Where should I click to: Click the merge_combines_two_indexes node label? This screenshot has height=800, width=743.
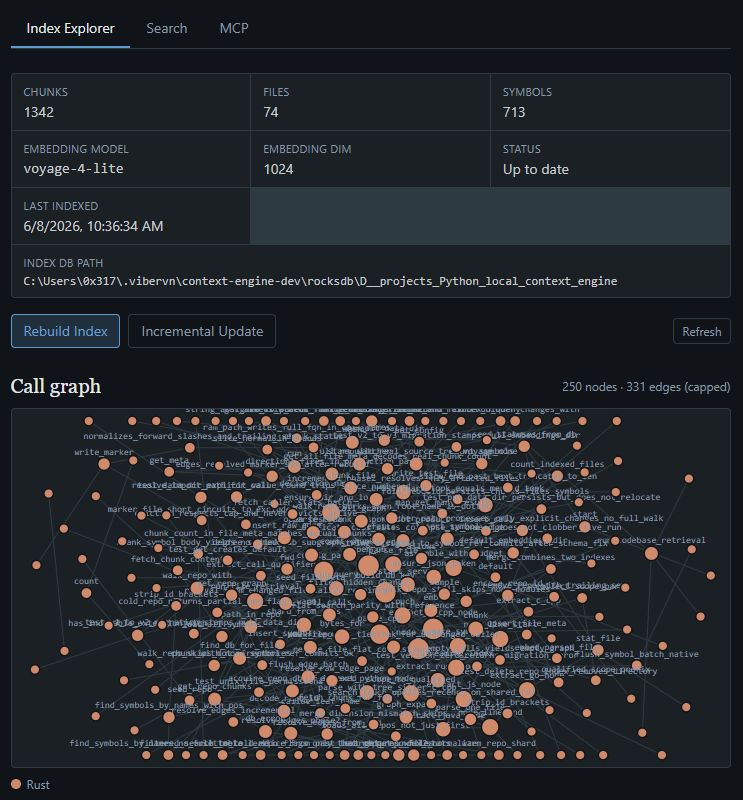(551, 557)
